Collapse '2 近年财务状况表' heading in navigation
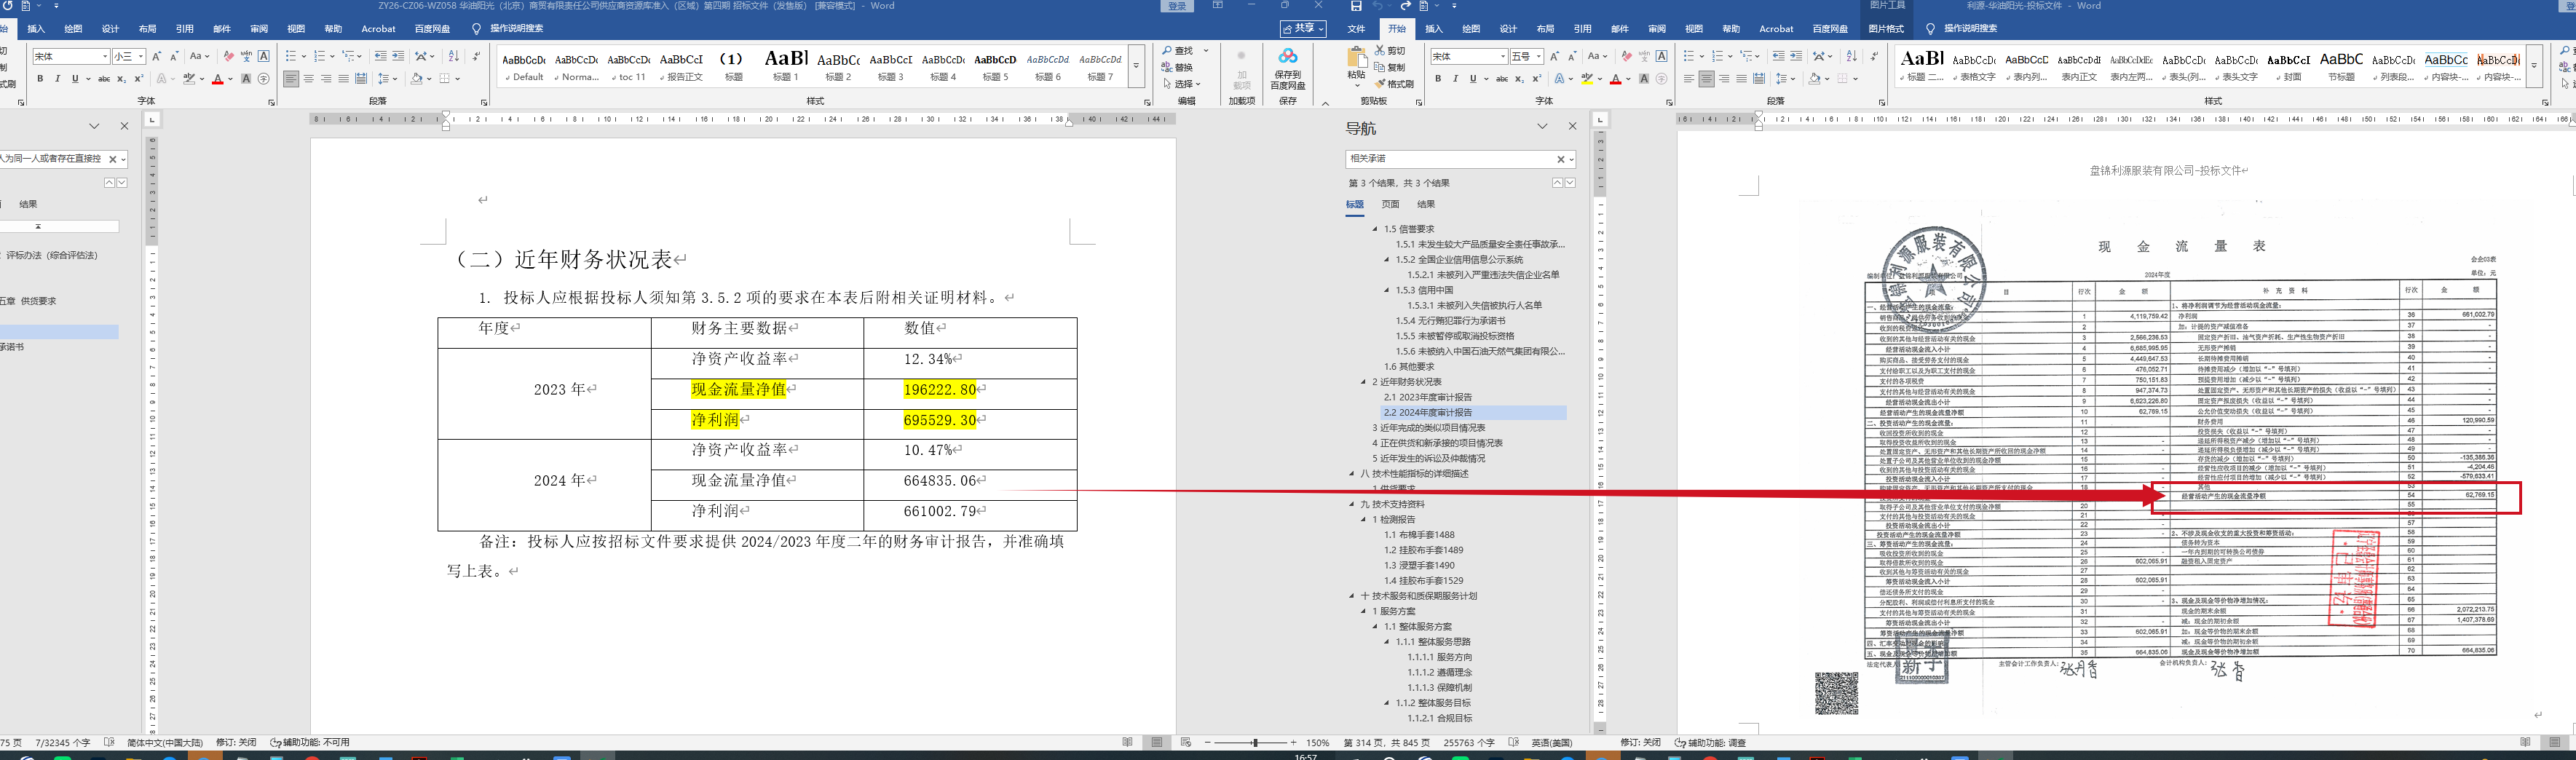This screenshot has width=2576, height=760. click(x=1363, y=382)
